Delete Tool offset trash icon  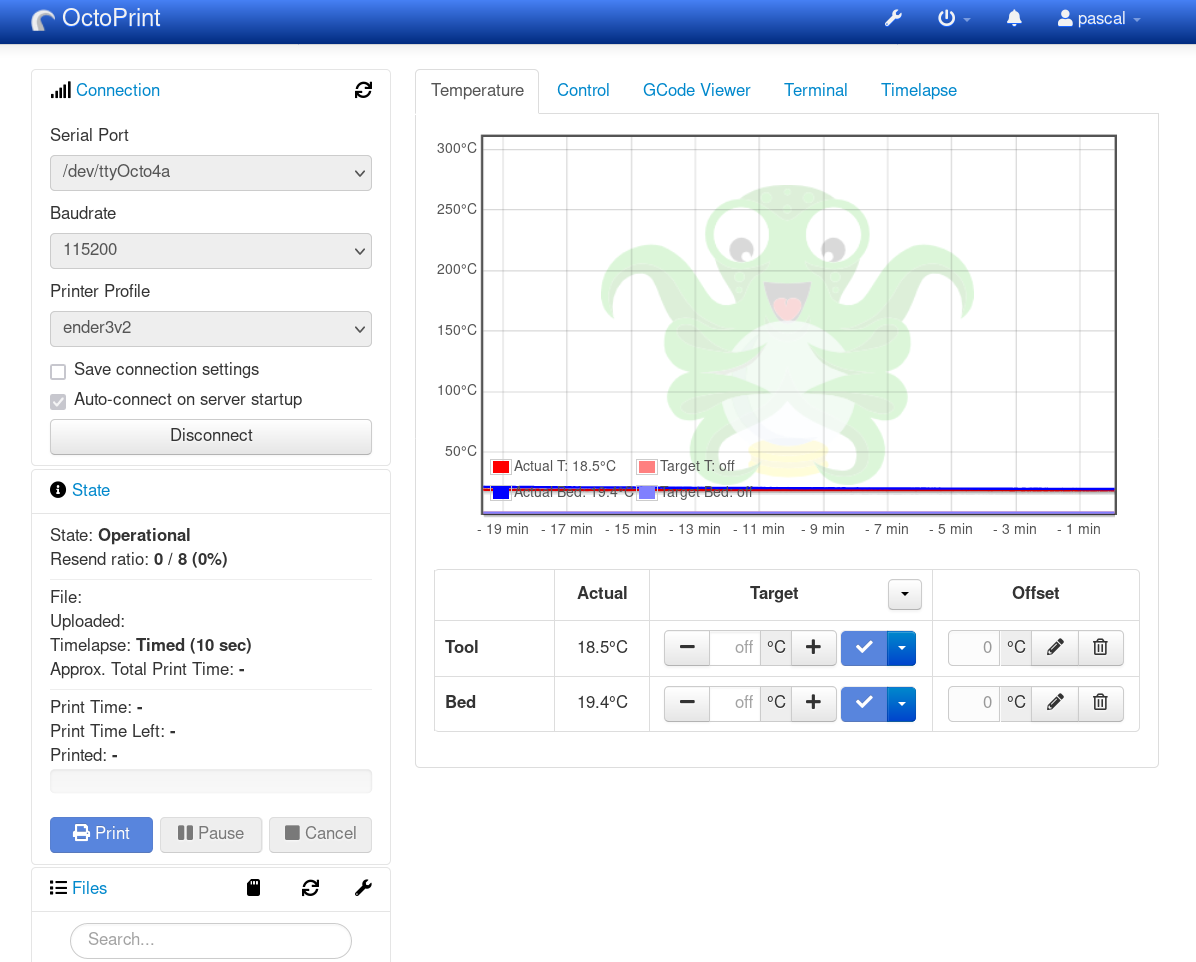(1101, 648)
